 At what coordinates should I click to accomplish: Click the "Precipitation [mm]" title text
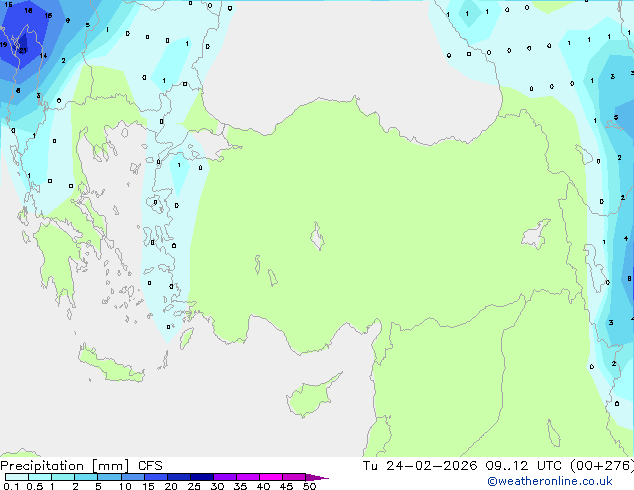(65, 466)
